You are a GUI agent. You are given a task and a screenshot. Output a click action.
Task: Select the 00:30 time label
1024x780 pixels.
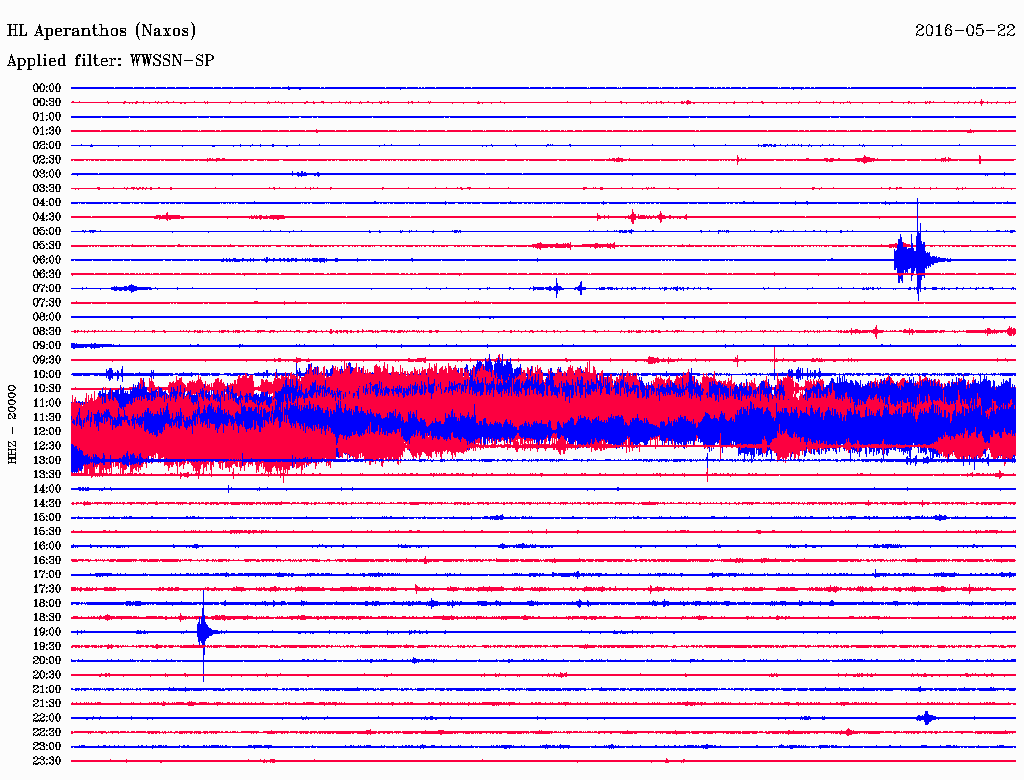(47, 102)
